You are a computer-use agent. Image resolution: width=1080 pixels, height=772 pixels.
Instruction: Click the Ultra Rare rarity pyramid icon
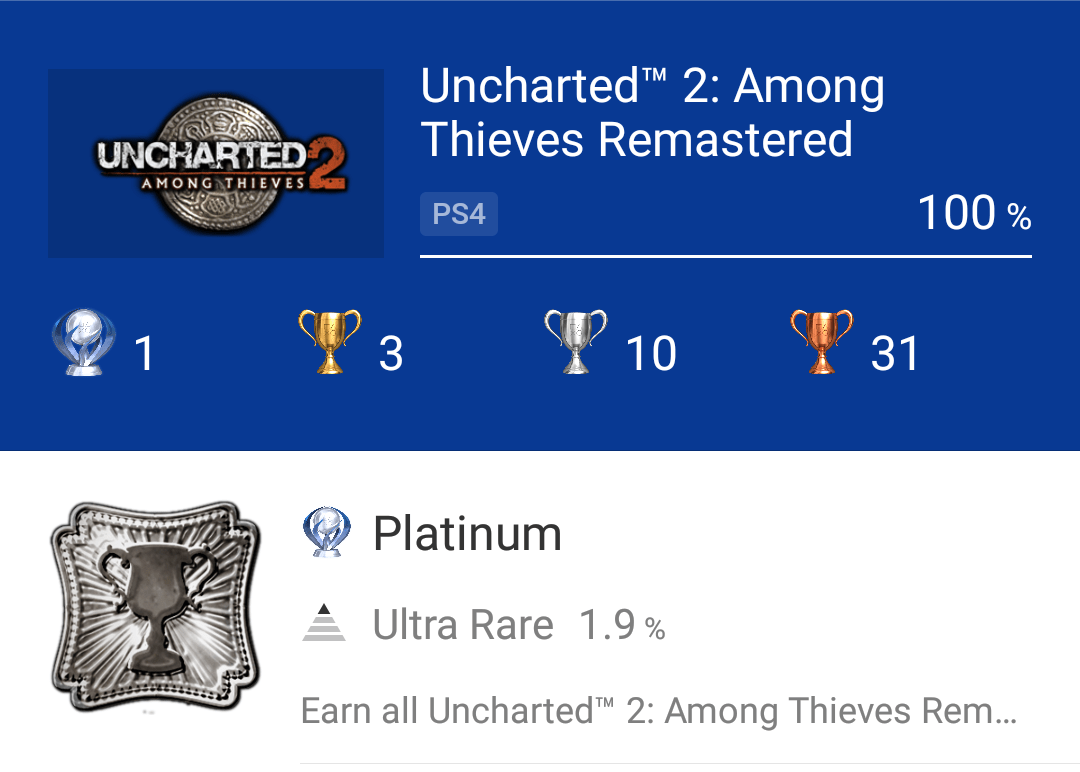(x=324, y=623)
